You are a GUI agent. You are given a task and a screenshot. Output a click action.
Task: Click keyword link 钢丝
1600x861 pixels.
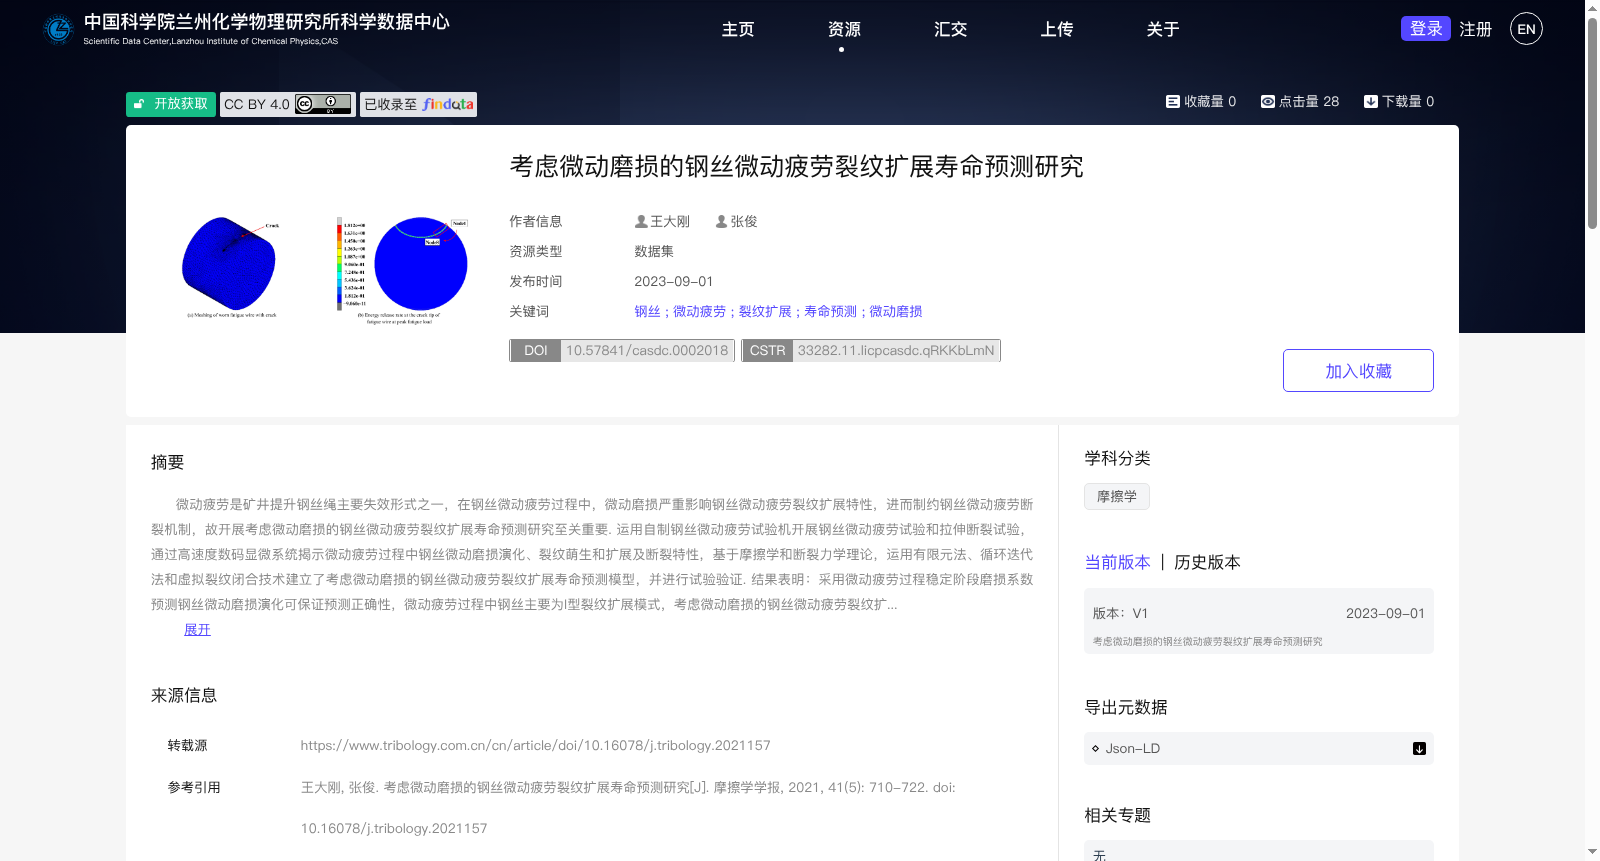tap(647, 312)
